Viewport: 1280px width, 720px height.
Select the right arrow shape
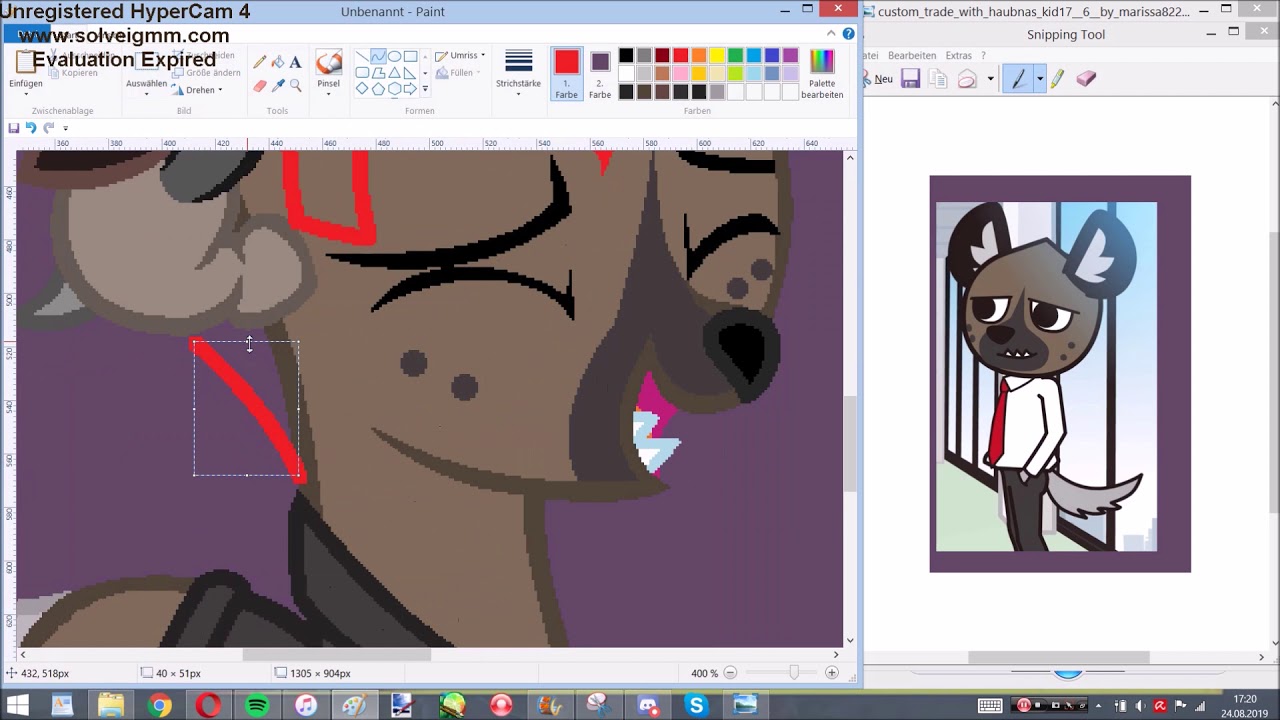[410, 89]
